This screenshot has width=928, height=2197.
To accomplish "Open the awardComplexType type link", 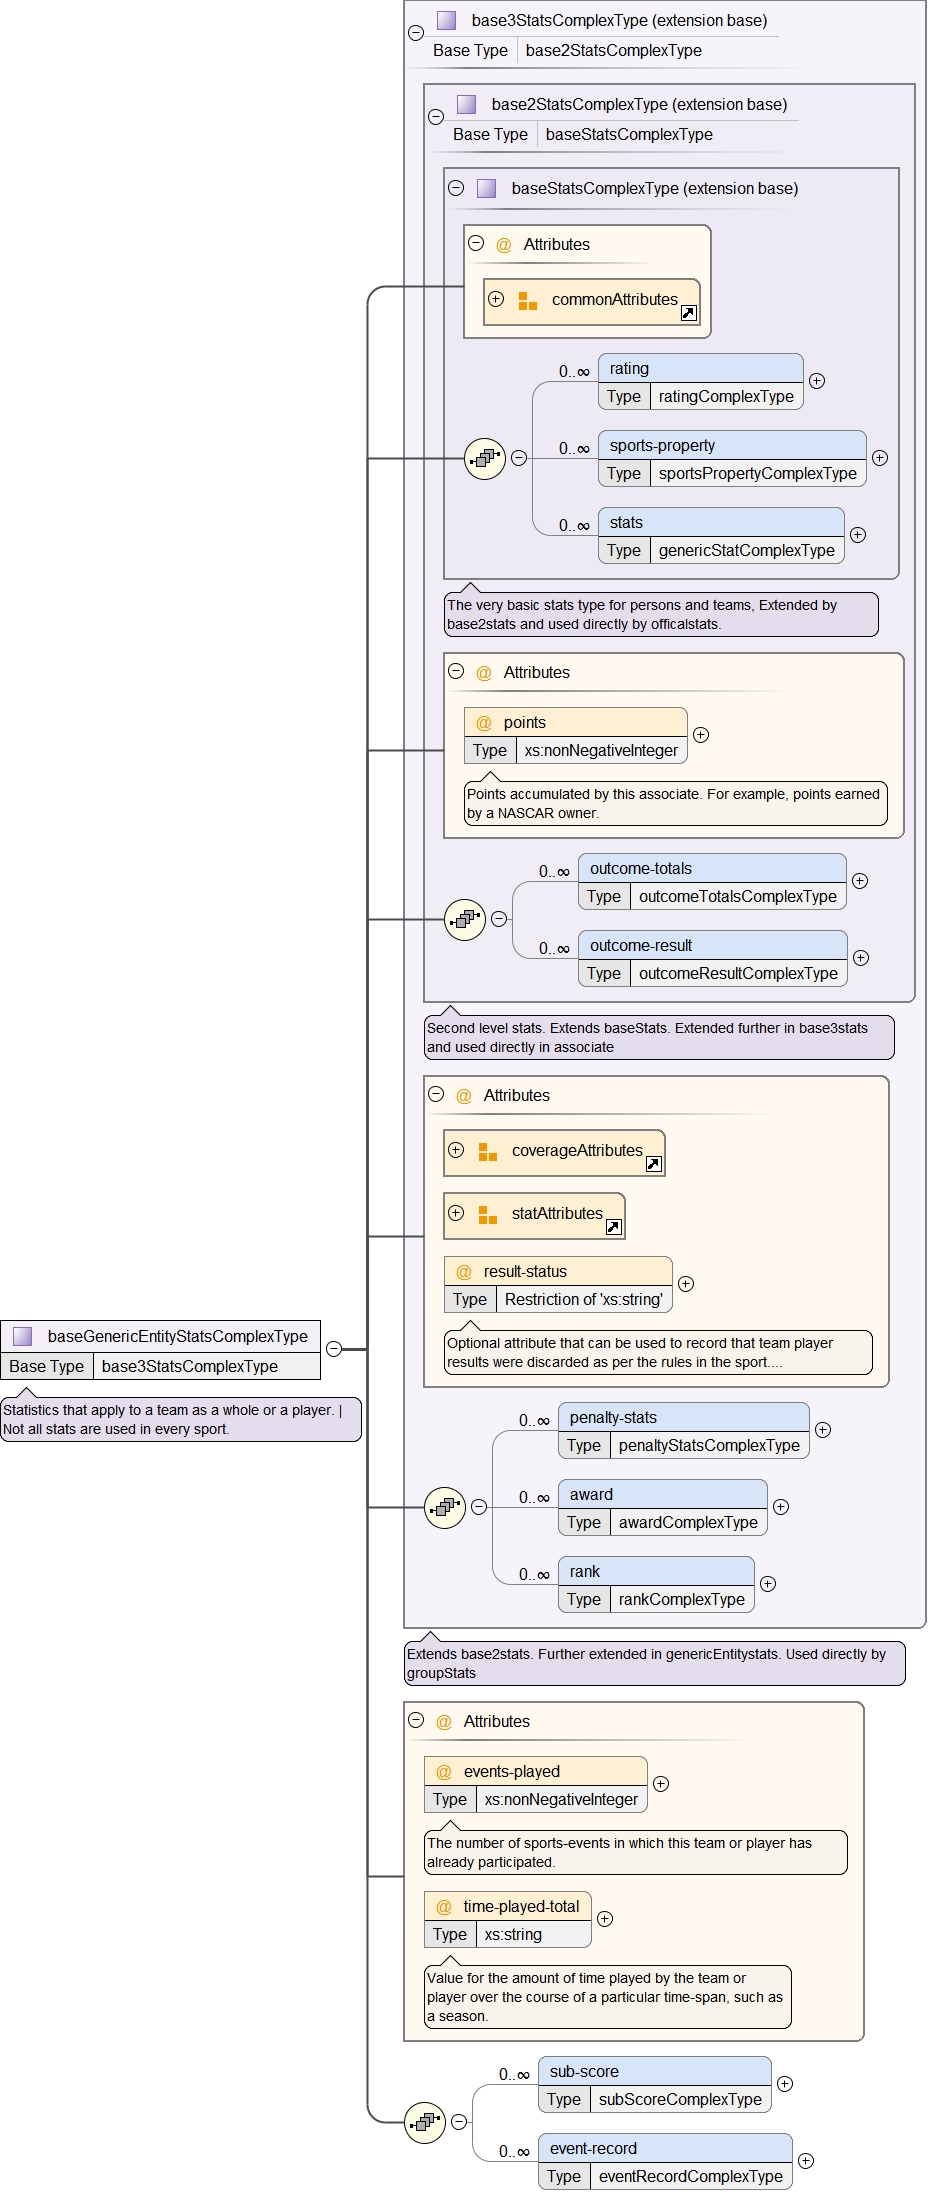I will point(688,1522).
